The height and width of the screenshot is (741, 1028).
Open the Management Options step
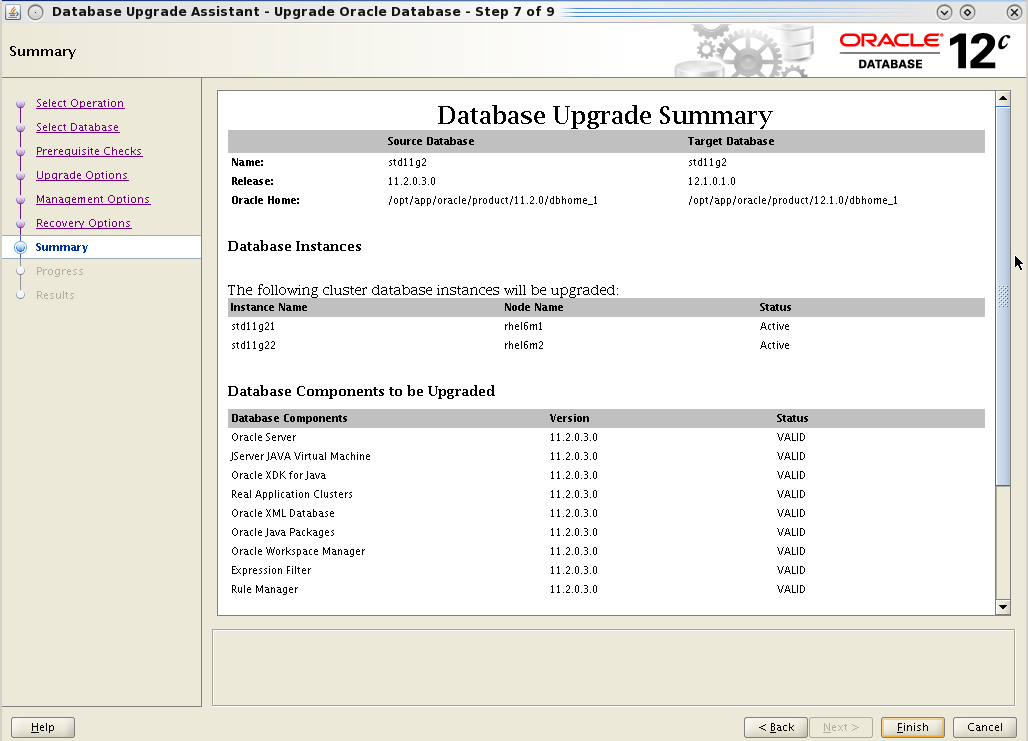92,199
